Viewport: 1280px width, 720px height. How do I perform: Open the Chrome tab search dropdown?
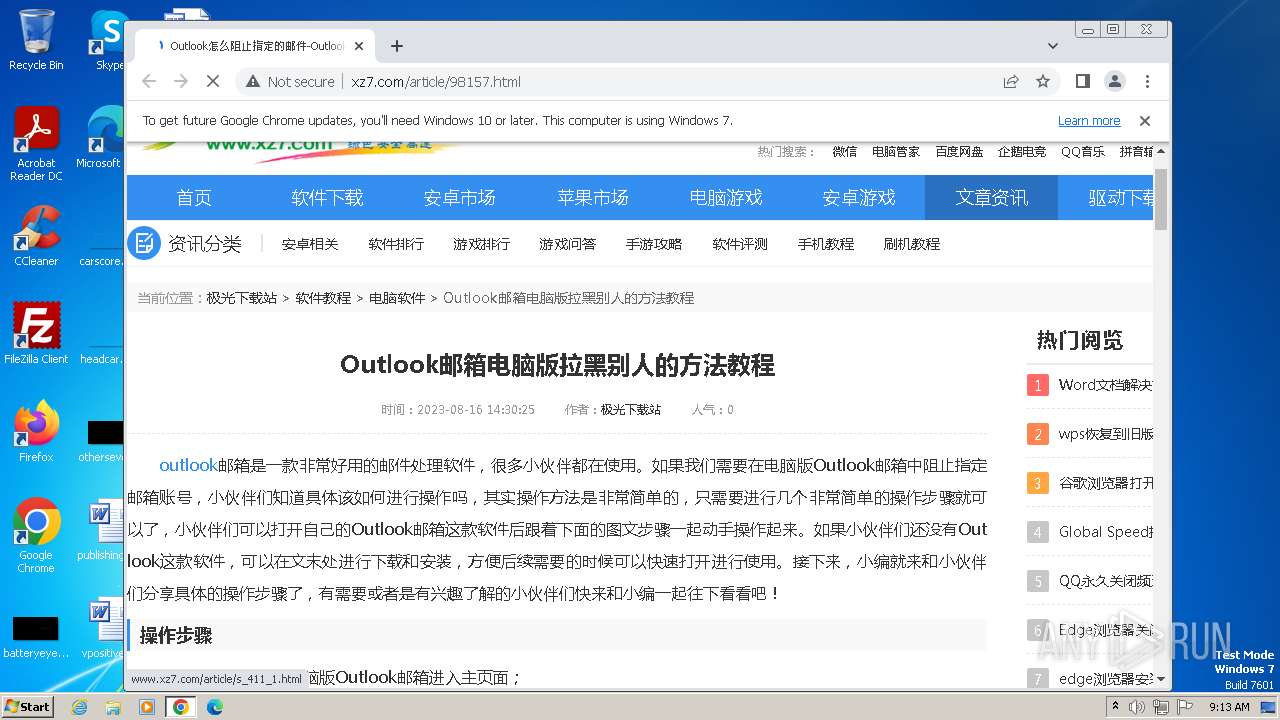pyautogui.click(x=1053, y=46)
